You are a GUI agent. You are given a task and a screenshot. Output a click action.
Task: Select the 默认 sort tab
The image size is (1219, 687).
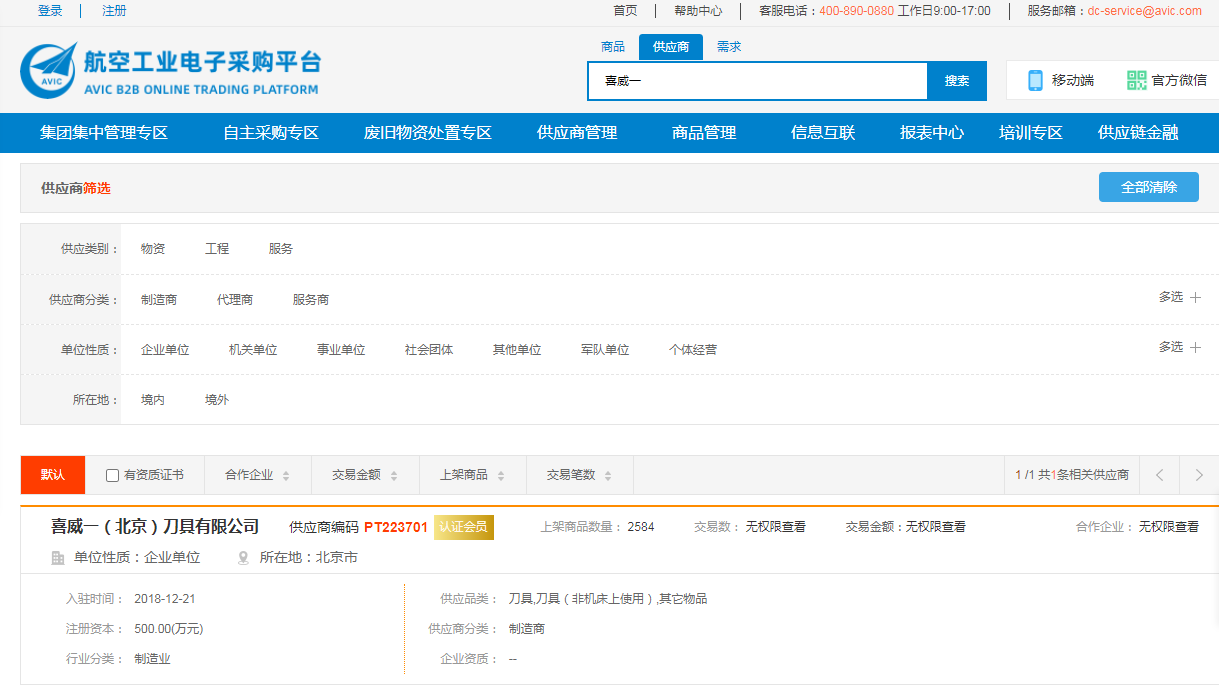[x=53, y=475]
